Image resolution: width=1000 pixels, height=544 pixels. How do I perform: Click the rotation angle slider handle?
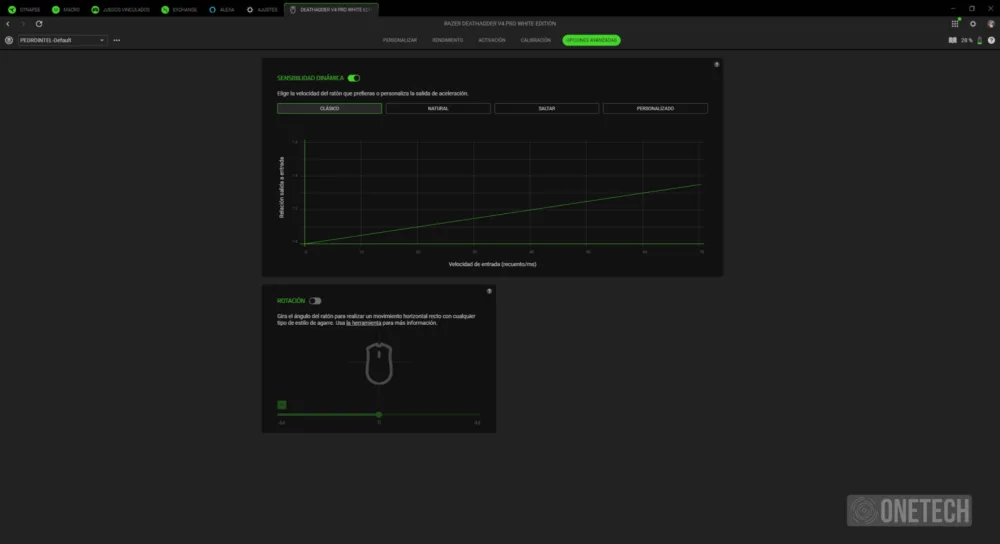[x=379, y=415]
